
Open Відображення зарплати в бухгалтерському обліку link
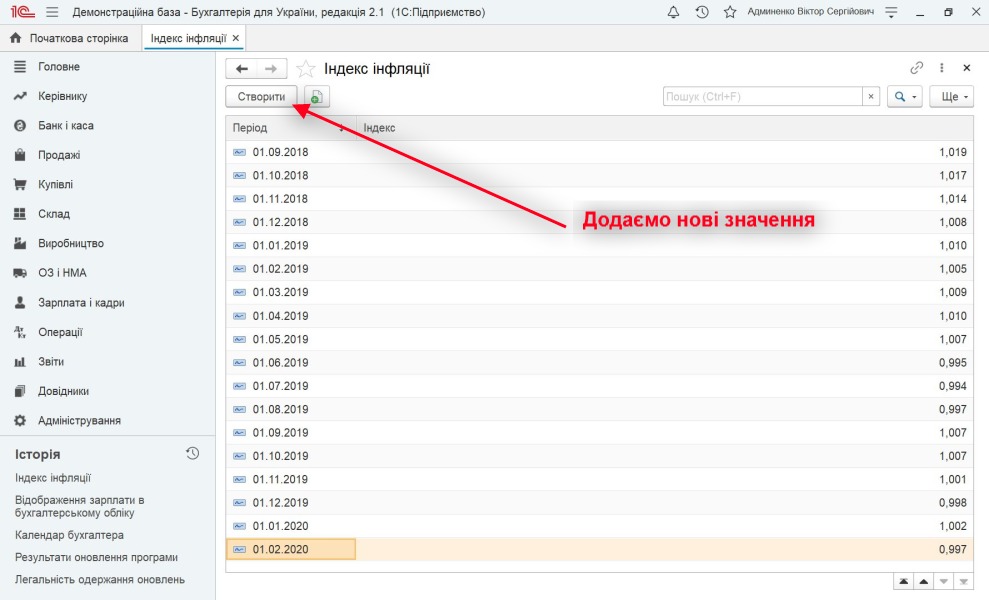[x=79, y=507]
